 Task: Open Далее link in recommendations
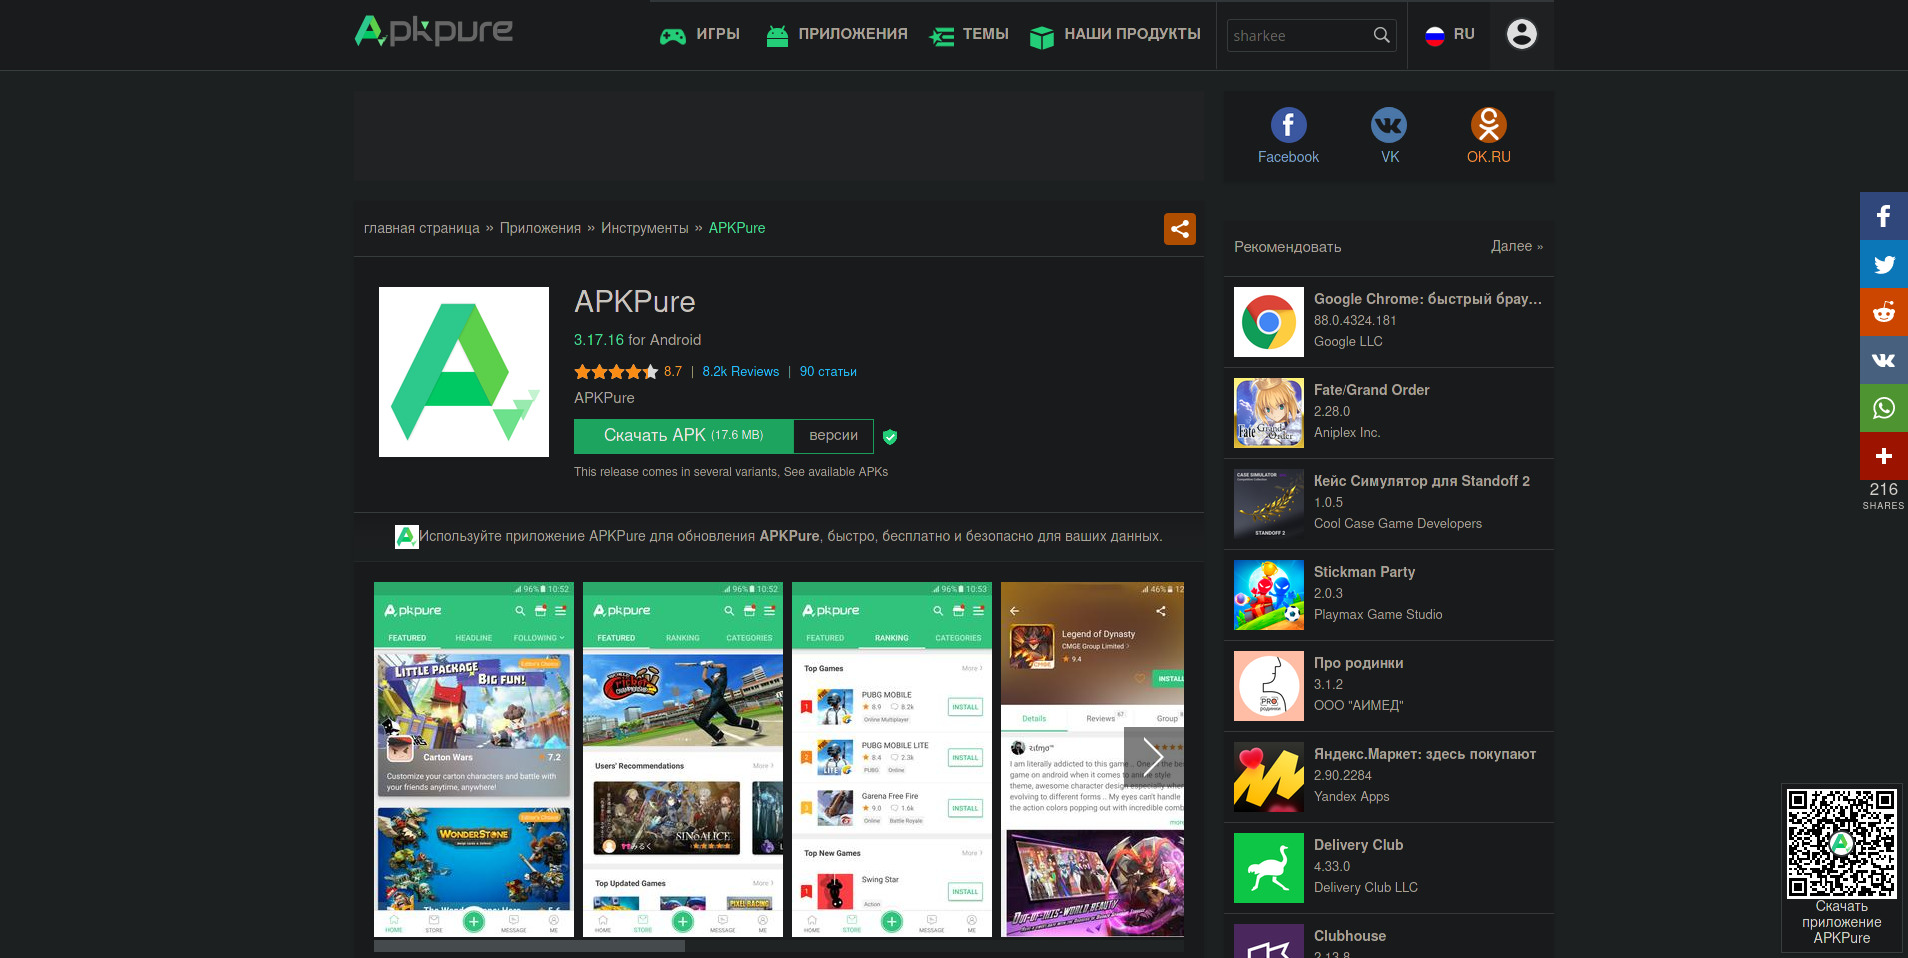(x=1517, y=246)
